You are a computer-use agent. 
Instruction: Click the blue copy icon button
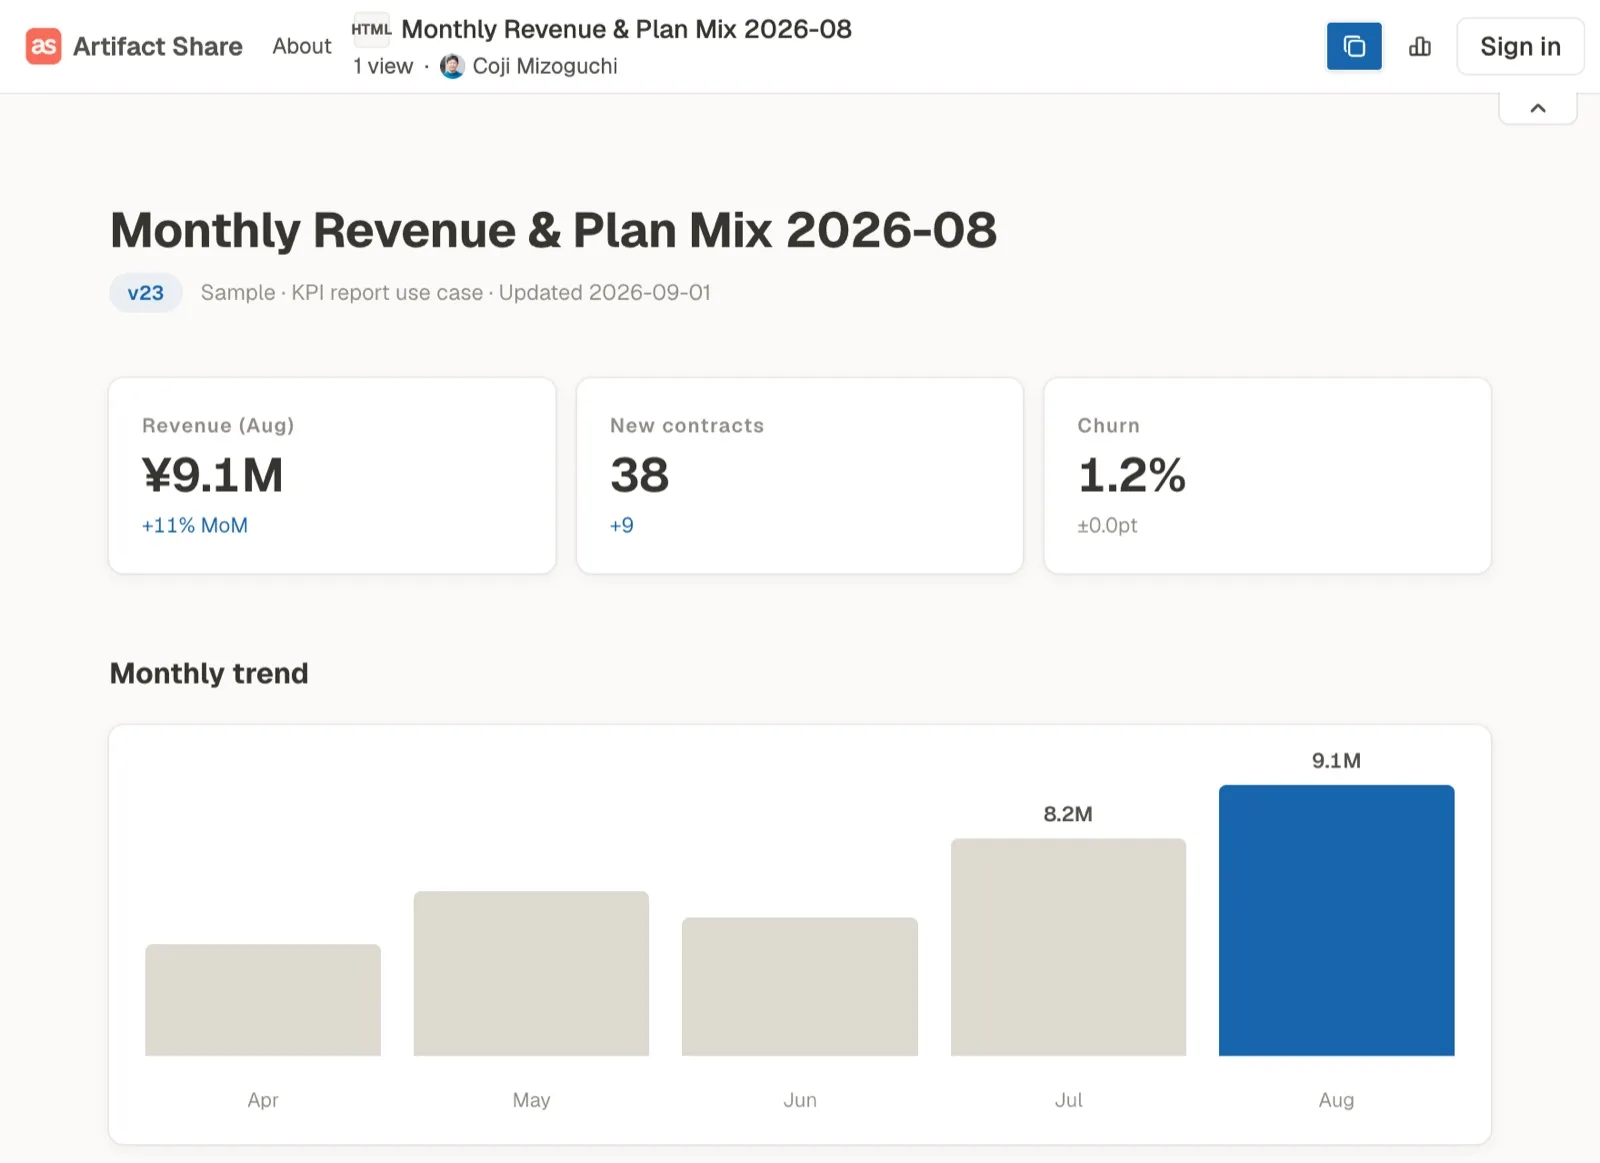(x=1354, y=46)
